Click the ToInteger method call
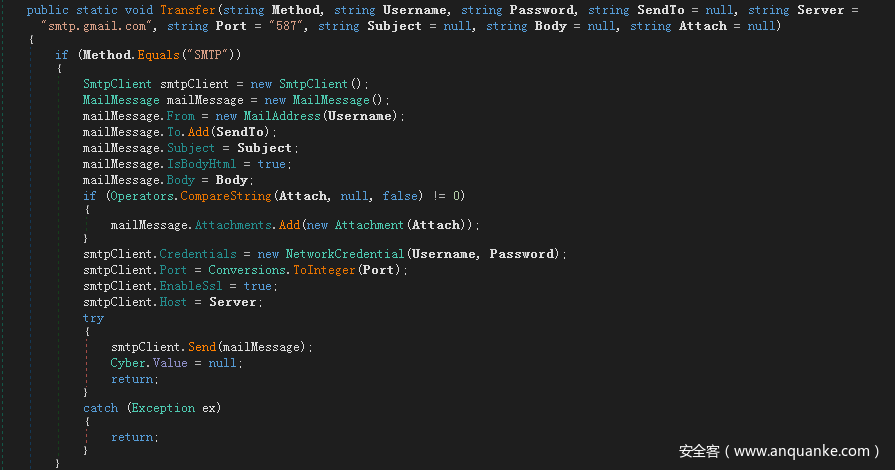Image resolution: width=895 pixels, height=470 pixels. tap(323, 270)
